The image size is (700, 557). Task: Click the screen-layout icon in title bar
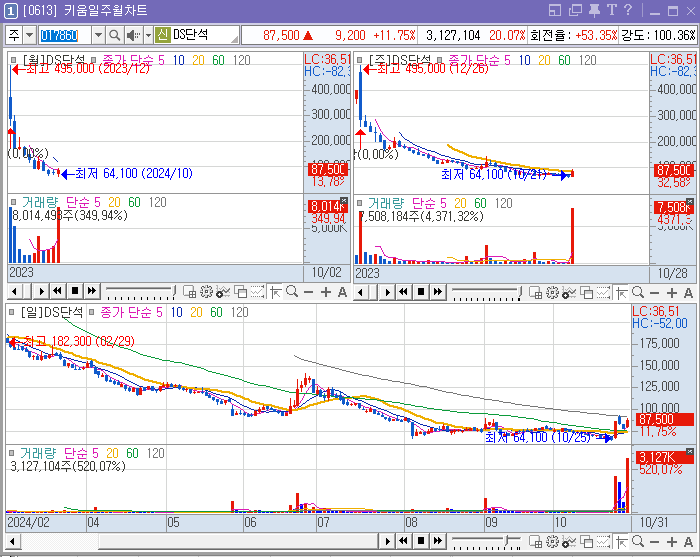pyautogui.click(x=555, y=10)
